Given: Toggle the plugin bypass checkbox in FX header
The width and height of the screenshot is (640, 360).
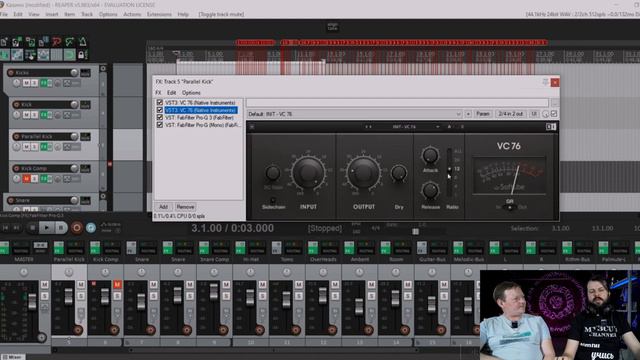Looking at the screenshot, I should (x=554, y=114).
